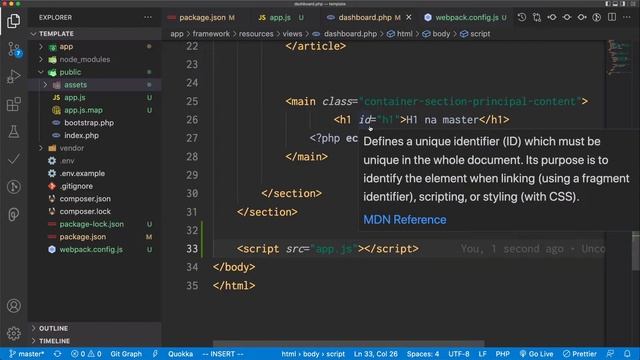640x360 pixels.
Task: Open errors and warnings count in status bar
Action: tap(86, 354)
